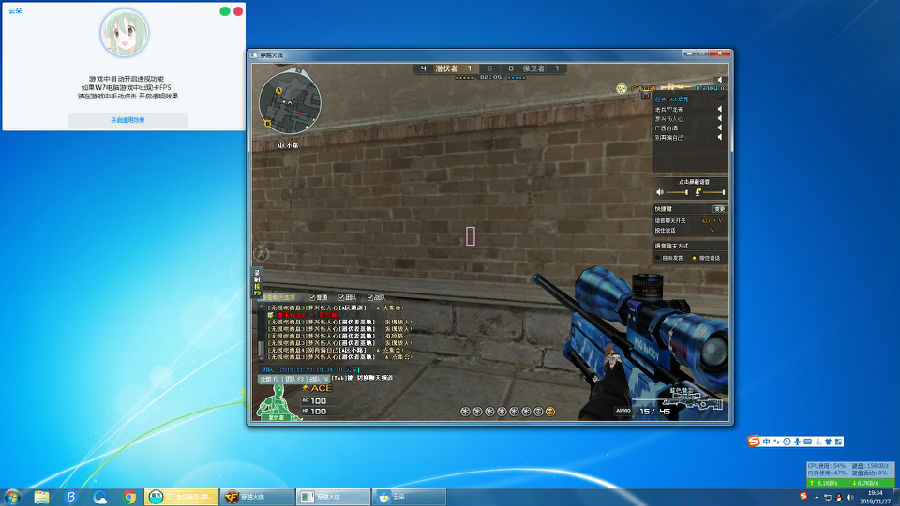Toggle the 普通 chat filter checkbox
This screenshot has width=900, height=506.
tap(312, 297)
